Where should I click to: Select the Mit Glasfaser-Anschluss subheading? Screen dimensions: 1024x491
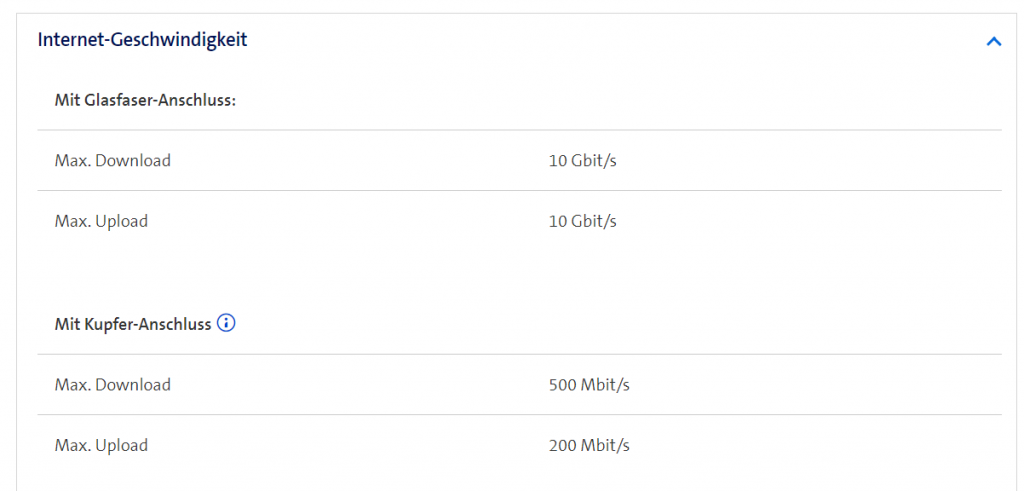pos(145,100)
